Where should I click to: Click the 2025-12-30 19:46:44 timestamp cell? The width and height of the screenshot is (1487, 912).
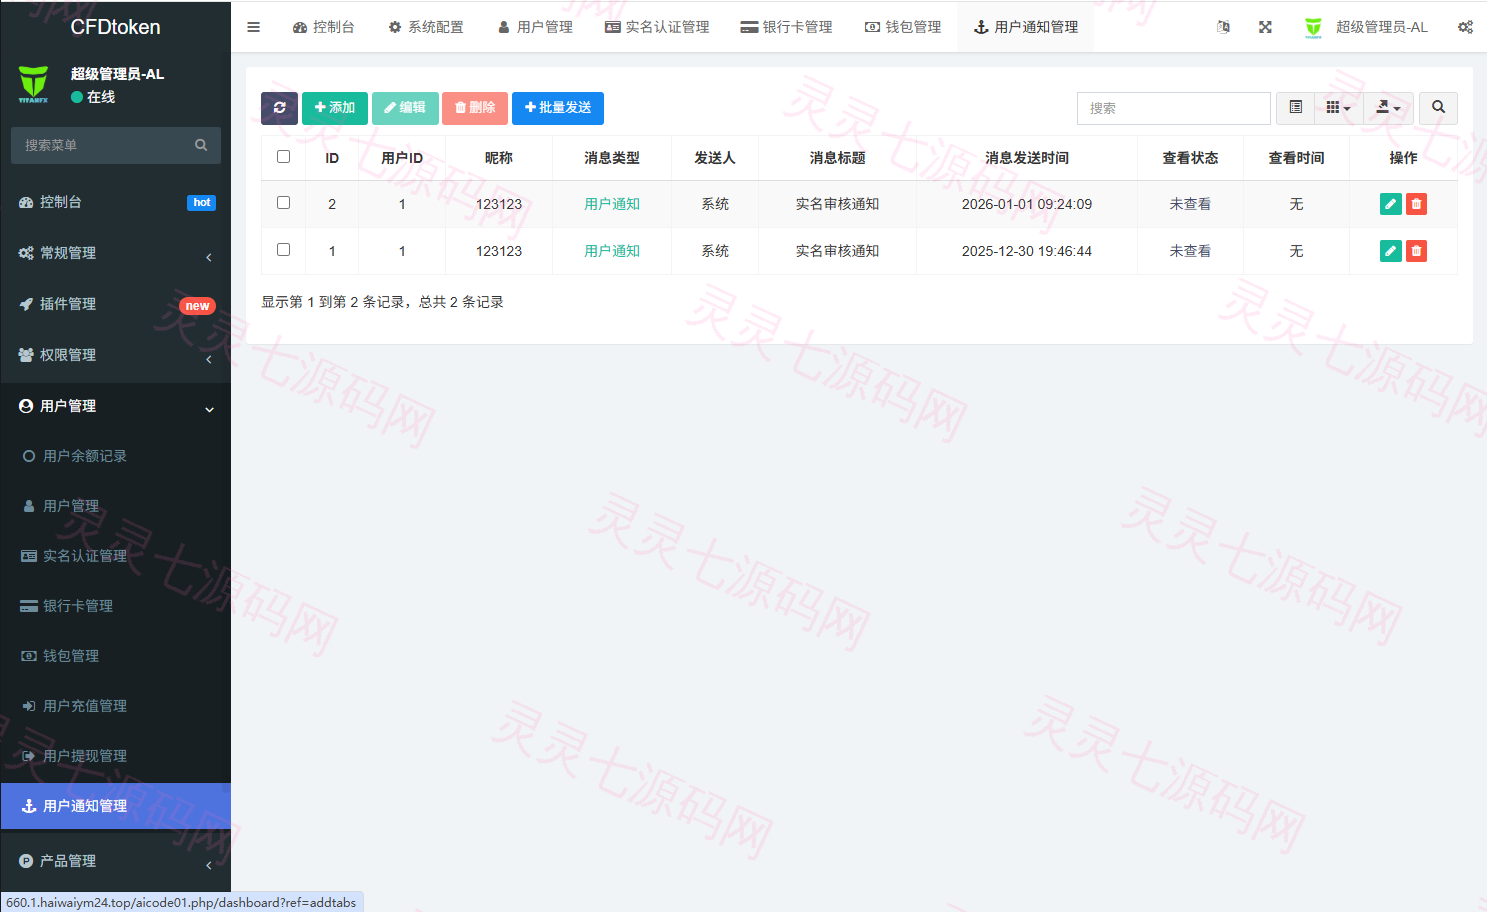[1027, 251]
